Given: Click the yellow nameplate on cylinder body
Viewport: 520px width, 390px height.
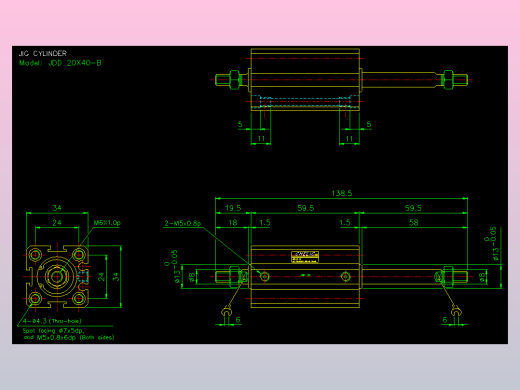Looking at the screenshot, I should 305,257.
